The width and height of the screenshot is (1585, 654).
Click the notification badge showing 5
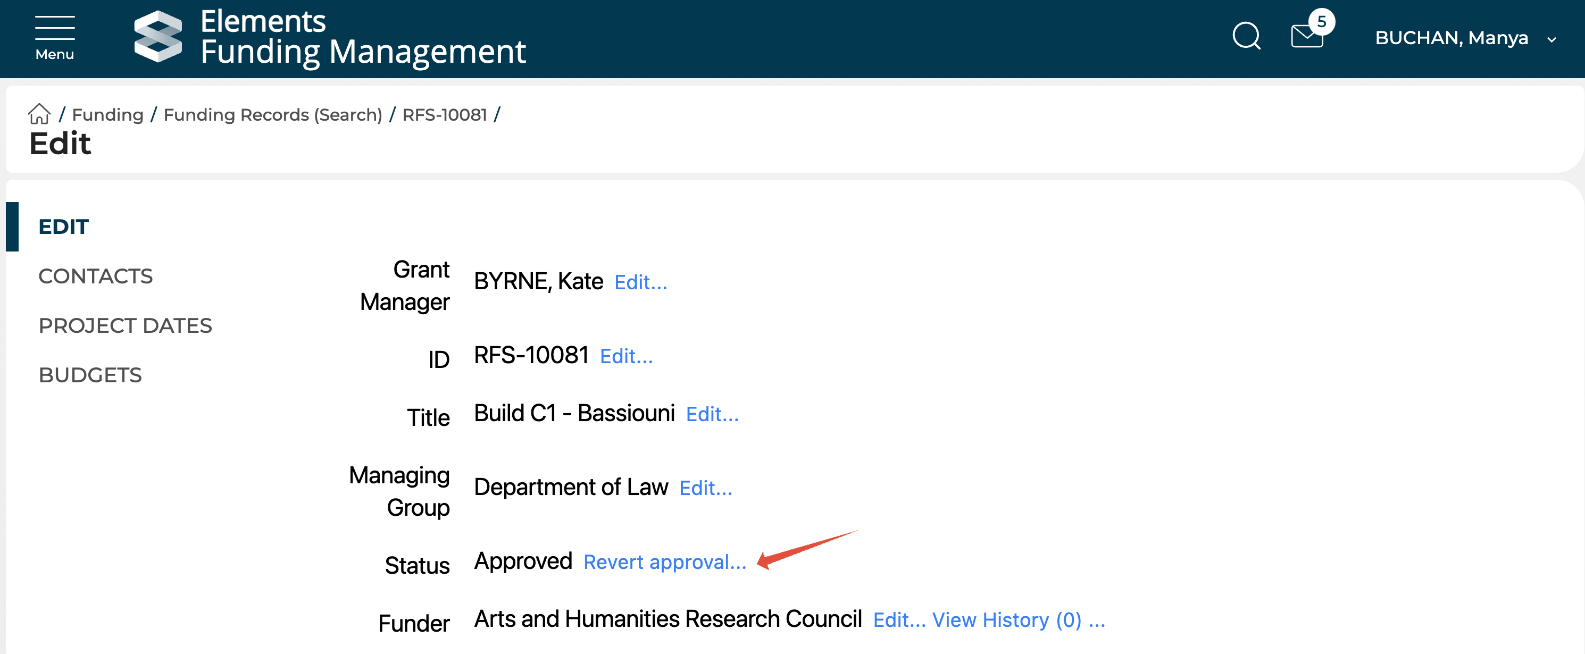(x=1321, y=21)
